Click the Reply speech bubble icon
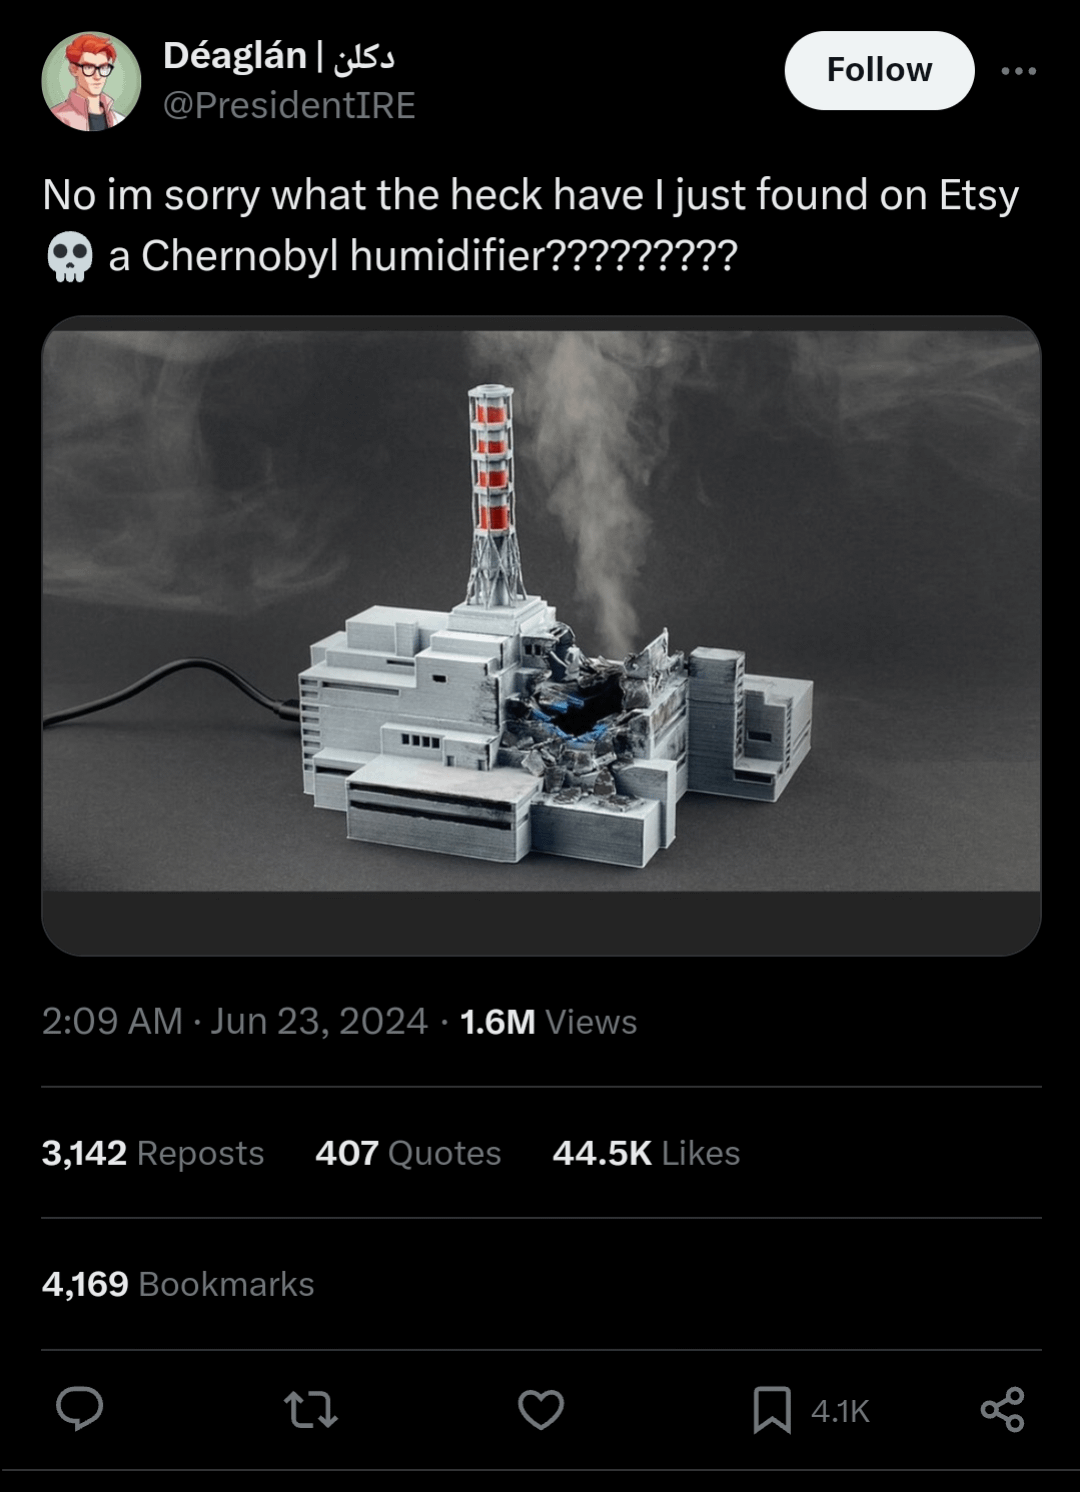 (79, 1409)
